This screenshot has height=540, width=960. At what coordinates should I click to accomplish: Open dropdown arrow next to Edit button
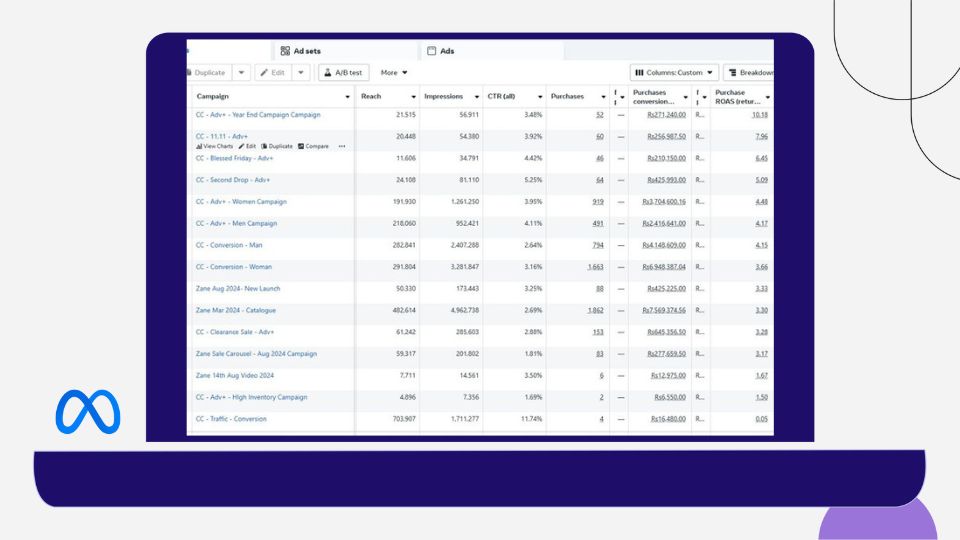301,73
